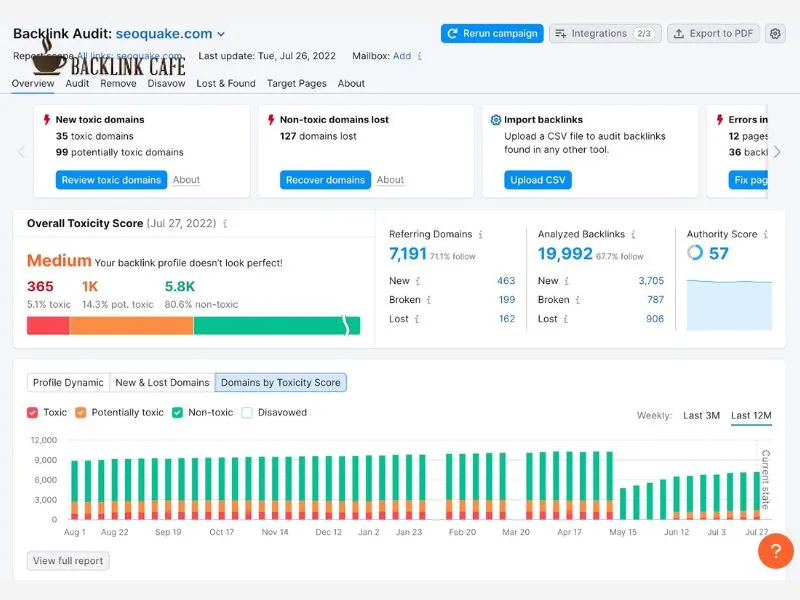Image resolution: width=800 pixels, height=600 pixels.
Task: Click the 787 broken backlinks count
Action: [x=656, y=300]
